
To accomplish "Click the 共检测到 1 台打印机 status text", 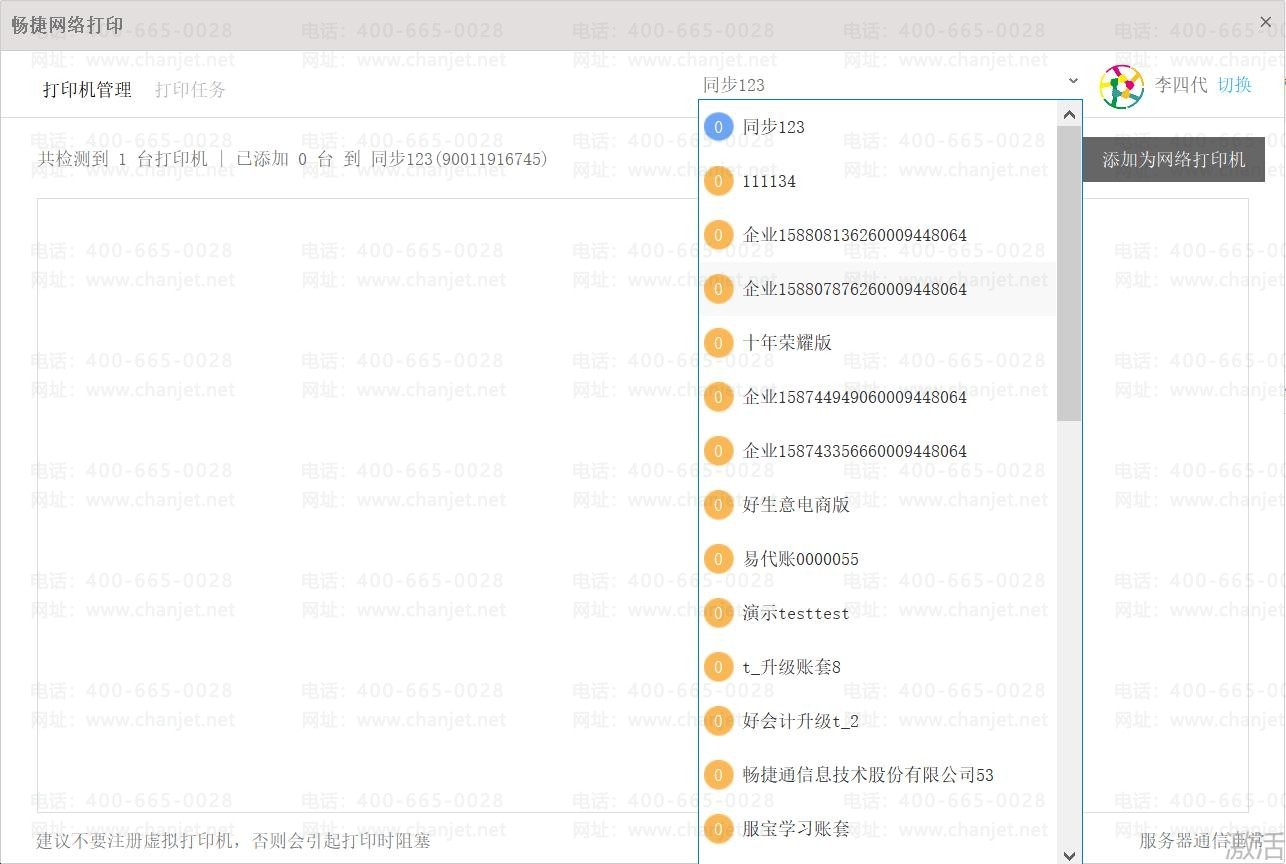I will coord(123,159).
